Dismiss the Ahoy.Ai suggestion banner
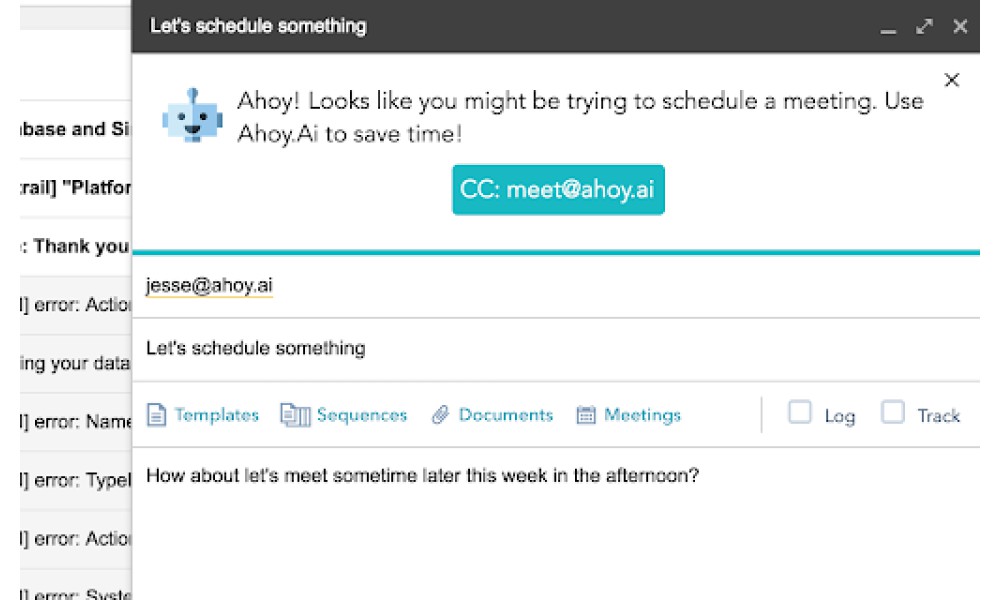This screenshot has width=1000, height=600. click(x=952, y=80)
